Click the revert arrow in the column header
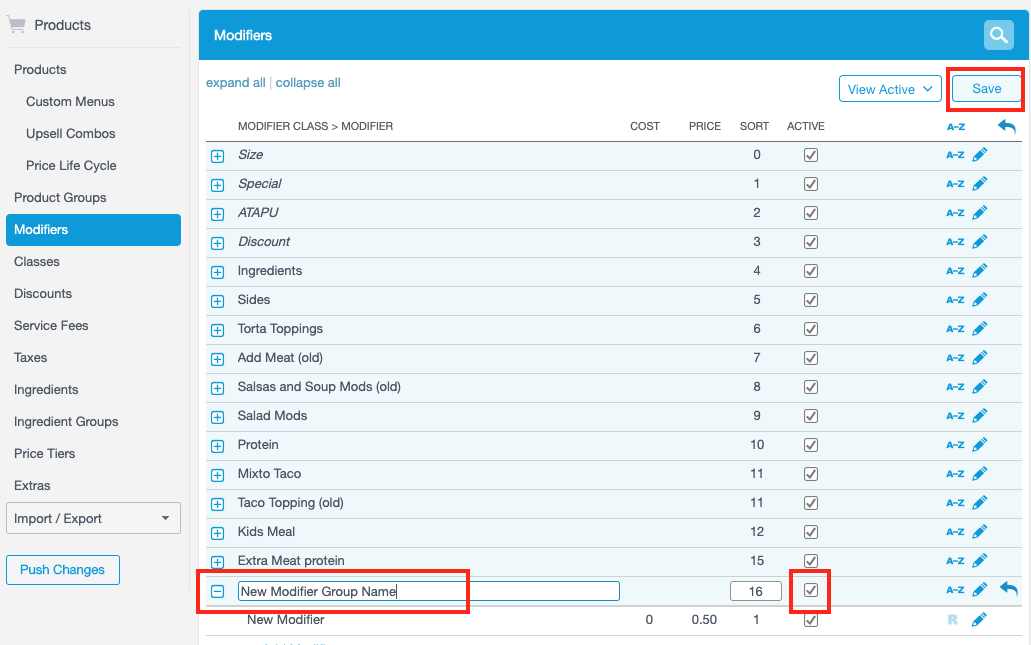 (x=1007, y=126)
